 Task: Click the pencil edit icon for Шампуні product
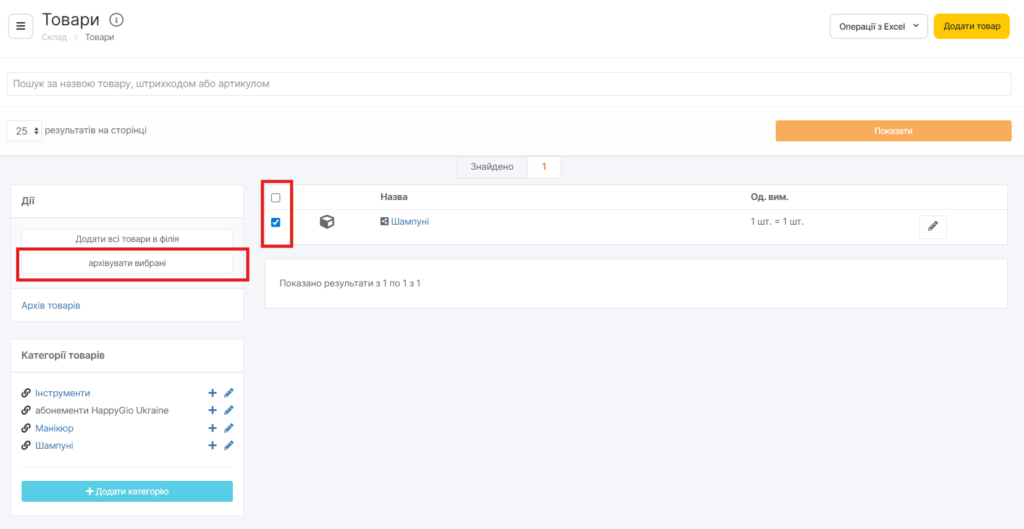point(932,227)
